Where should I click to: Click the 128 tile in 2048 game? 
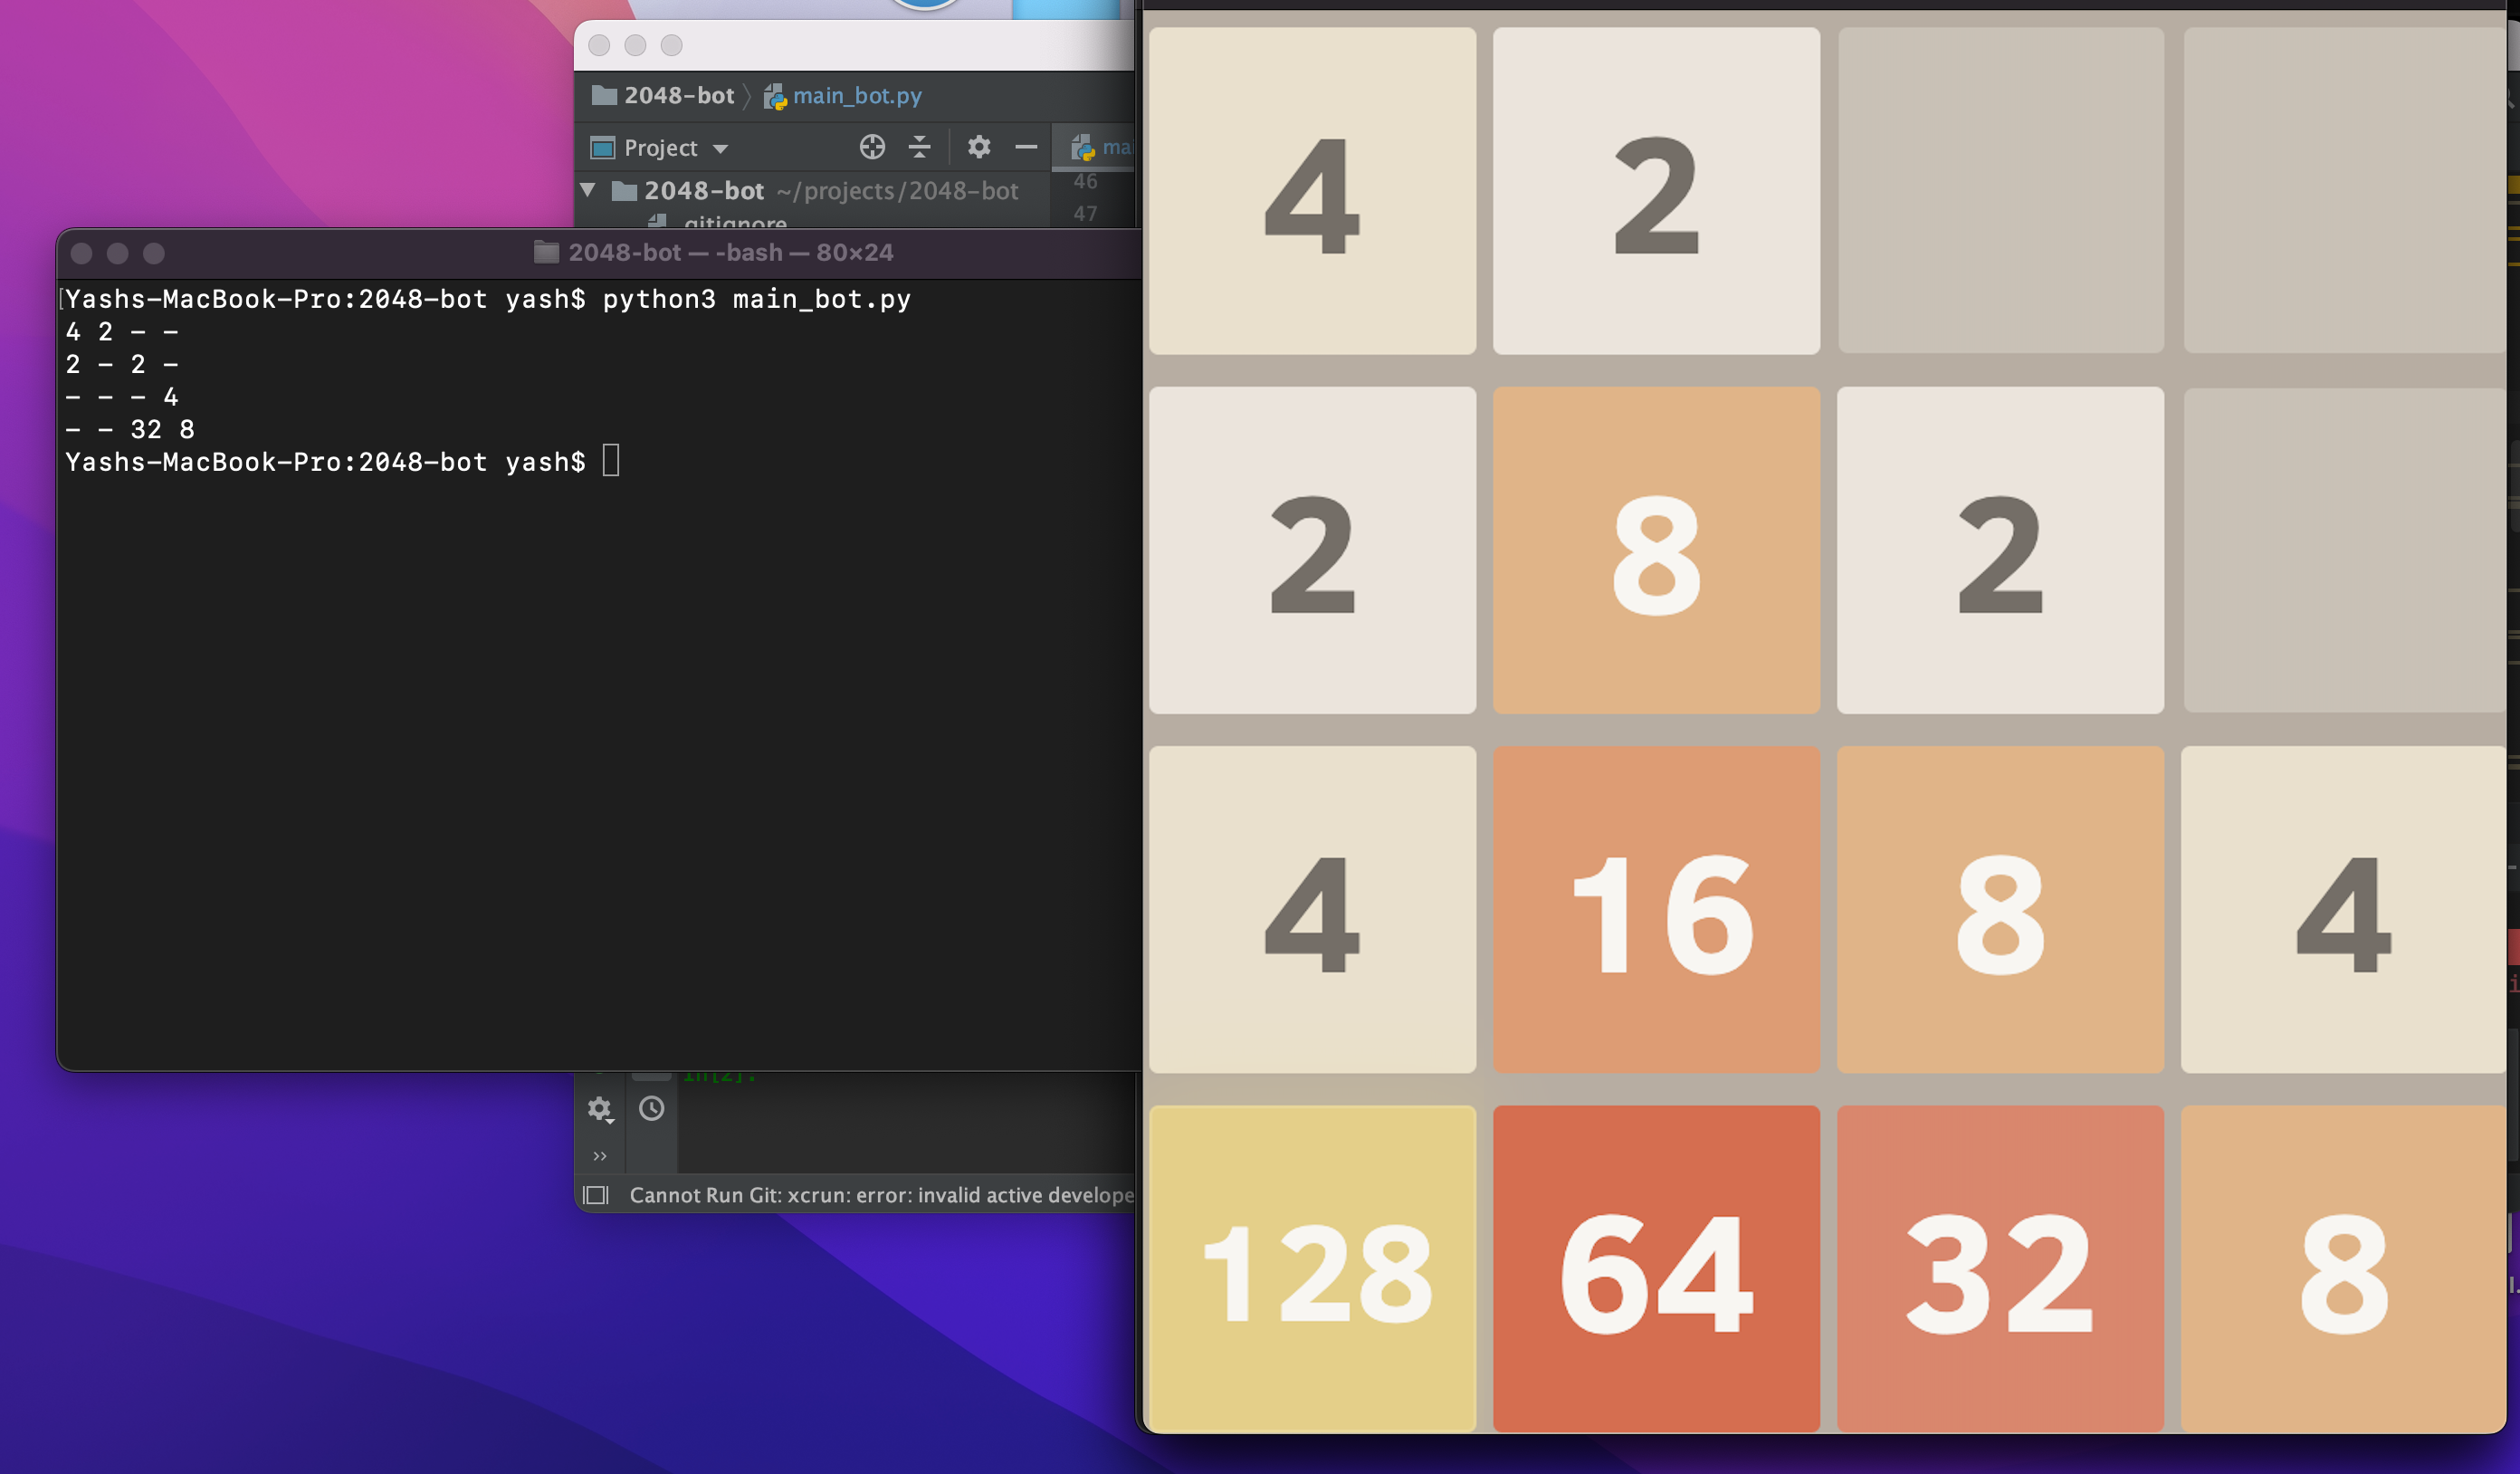click(x=1312, y=1269)
